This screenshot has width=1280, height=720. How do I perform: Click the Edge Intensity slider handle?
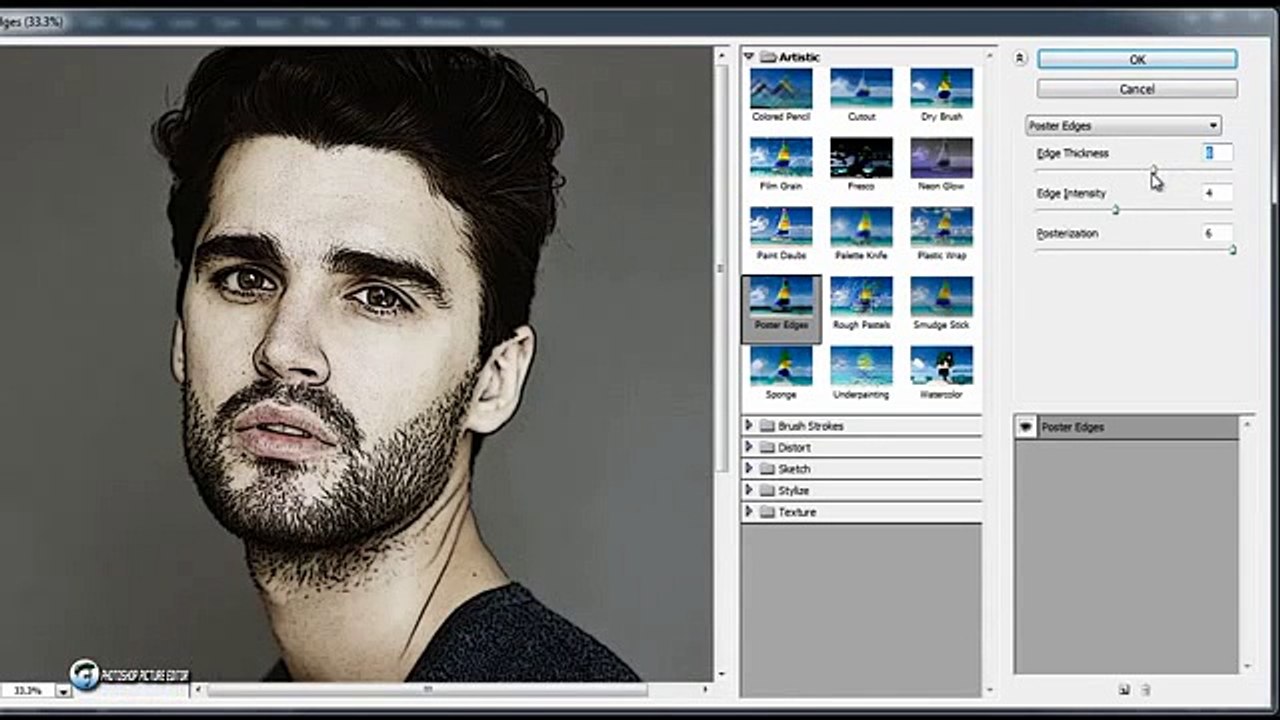coord(1115,209)
